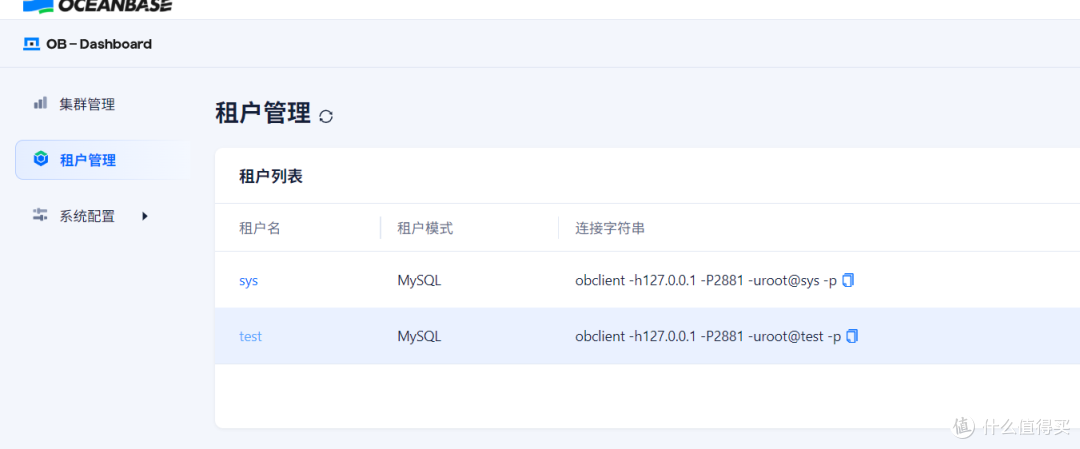Click the sys connection string text

706,281
